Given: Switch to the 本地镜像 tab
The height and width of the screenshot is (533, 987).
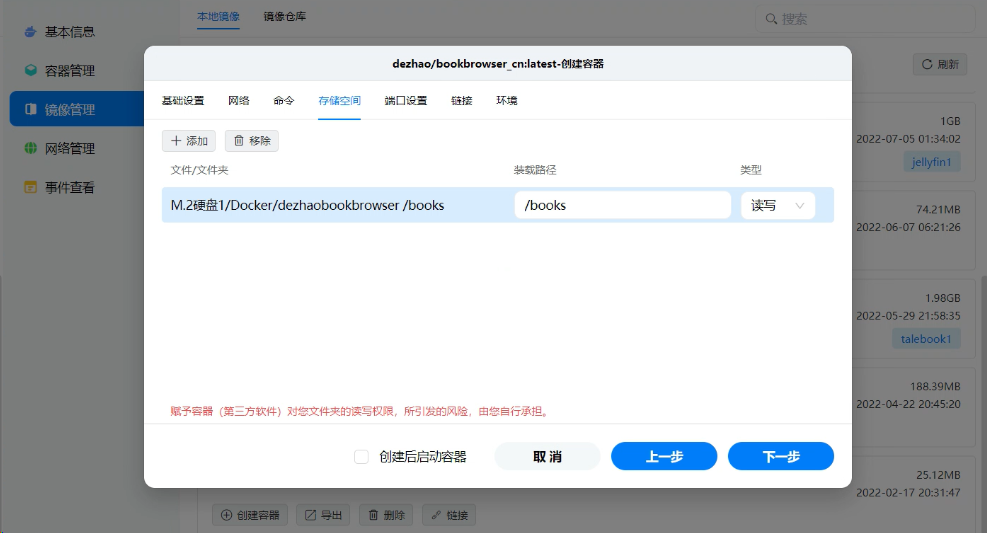Looking at the screenshot, I should tap(218, 16).
